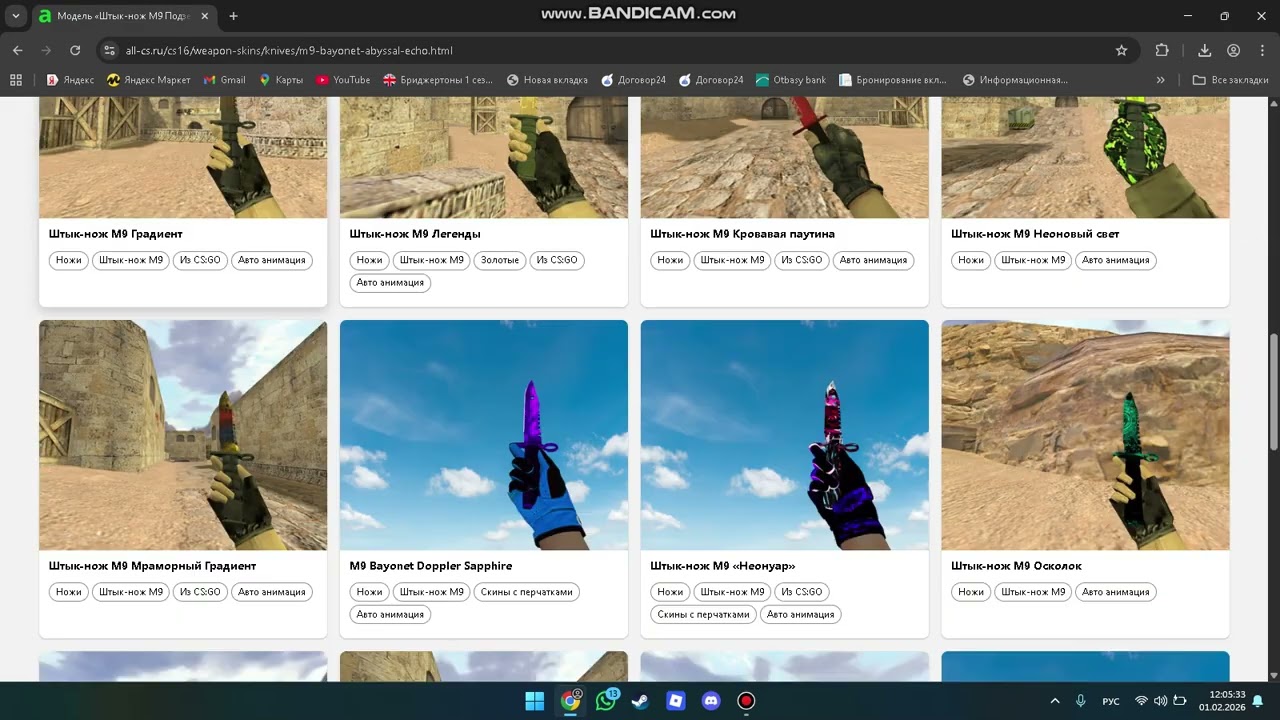Open Wi-Fi network settings in tray
The width and height of the screenshot is (1280, 720).
pos(1141,701)
